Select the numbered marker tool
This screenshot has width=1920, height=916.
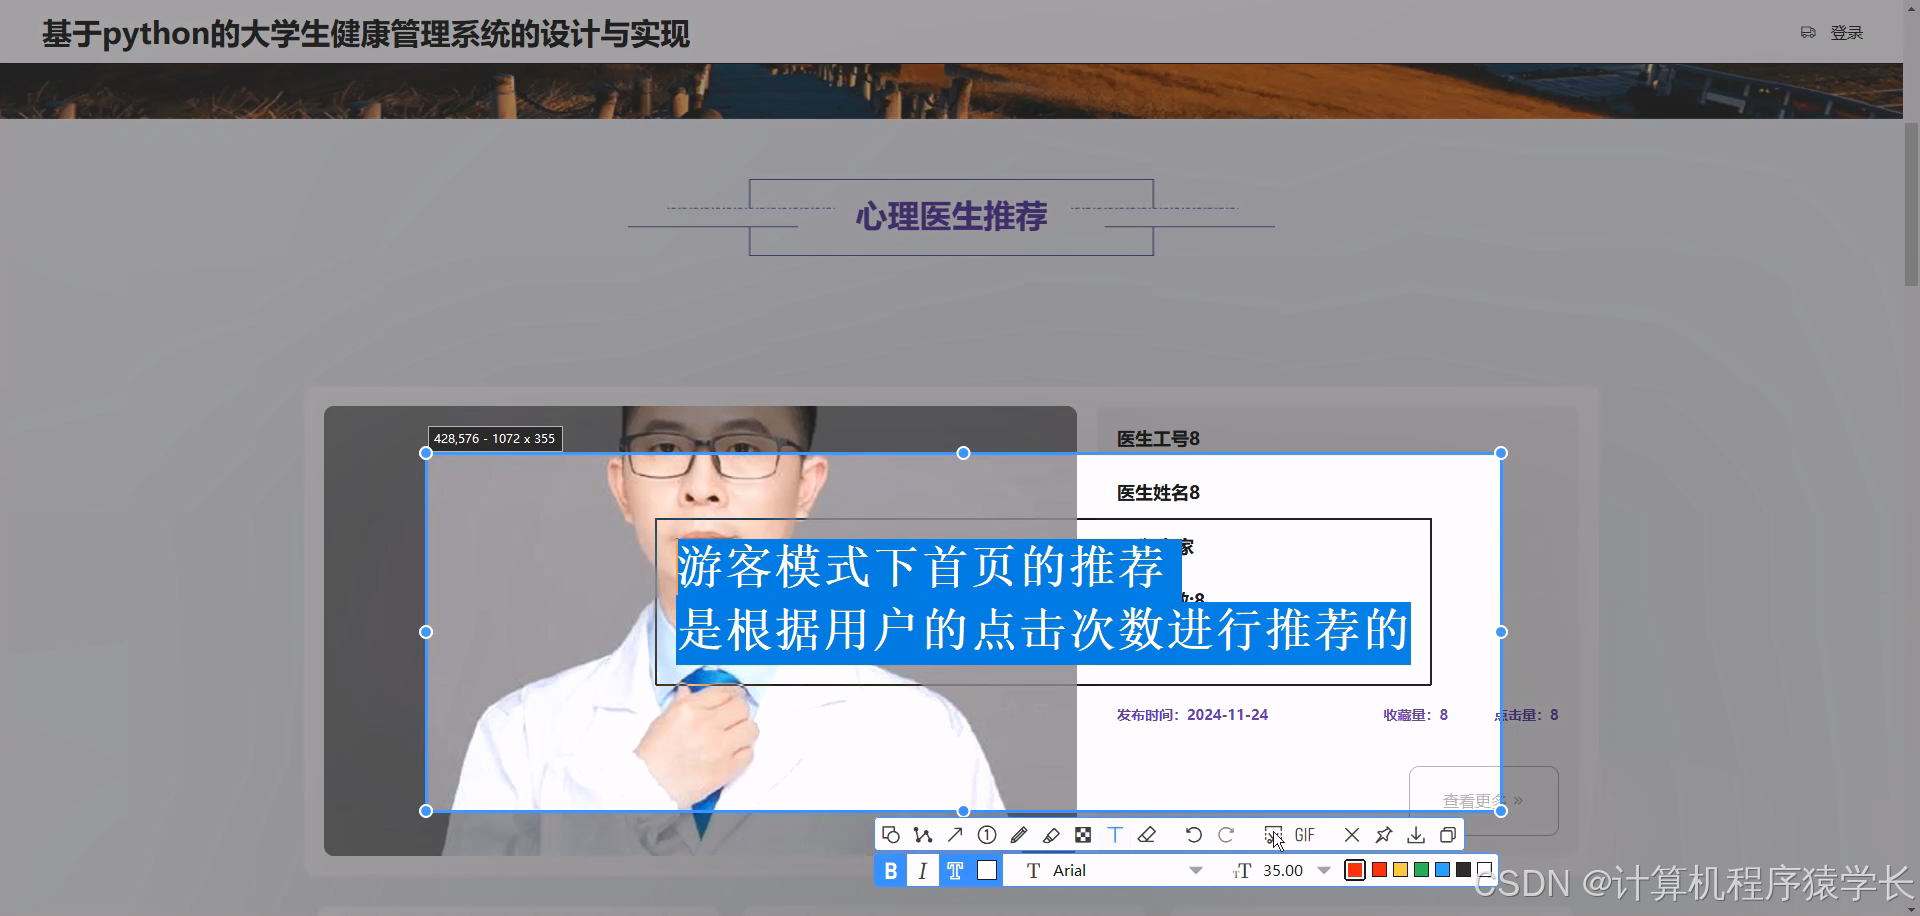coord(987,835)
